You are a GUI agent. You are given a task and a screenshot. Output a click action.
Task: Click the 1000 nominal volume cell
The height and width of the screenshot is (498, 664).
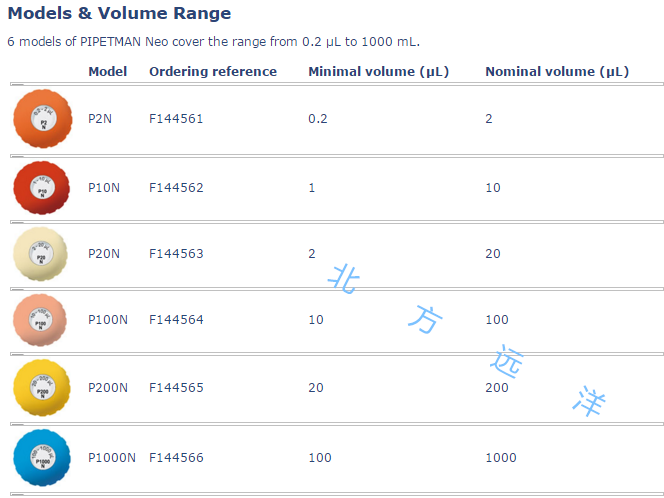coord(501,458)
